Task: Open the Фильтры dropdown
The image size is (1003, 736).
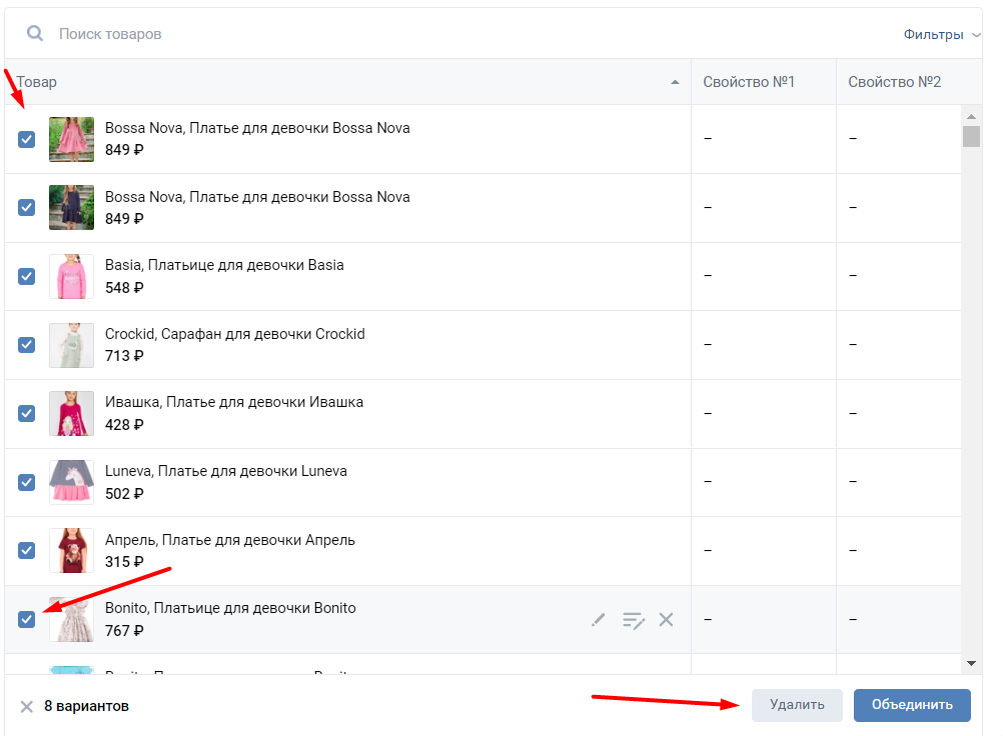Action: click(x=942, y=34)
